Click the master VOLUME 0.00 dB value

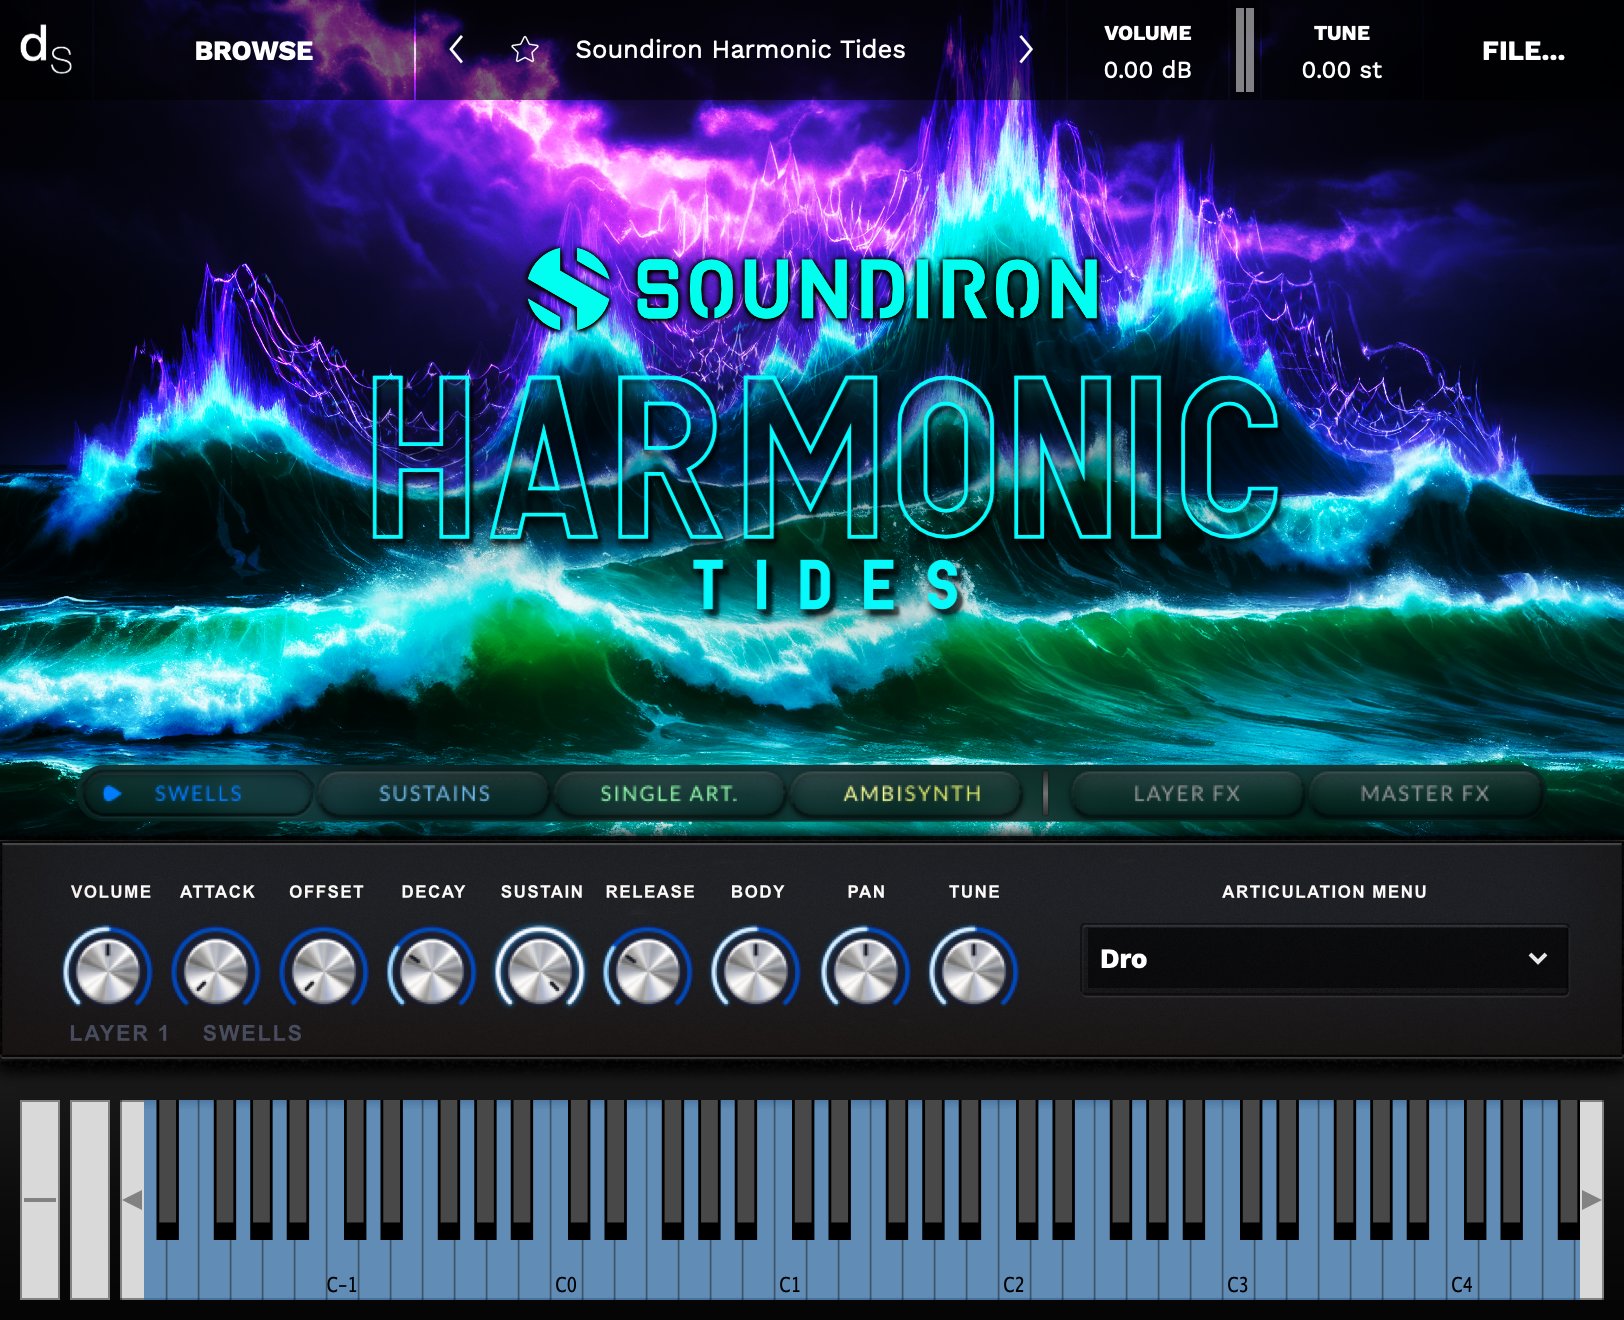click(1147, 70)
